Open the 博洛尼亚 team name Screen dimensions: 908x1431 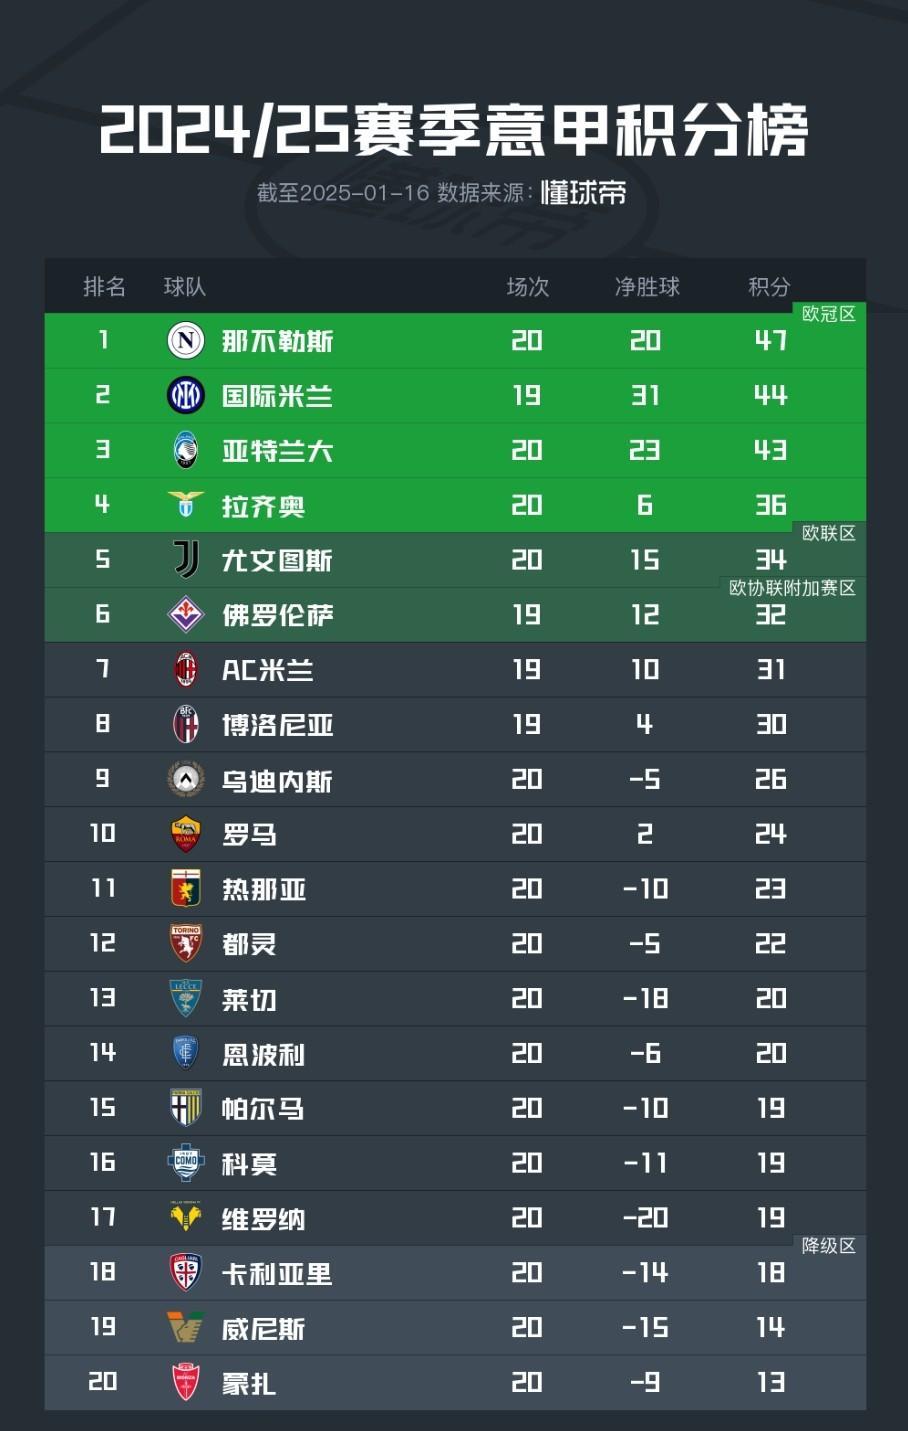[x=277, y=725]
